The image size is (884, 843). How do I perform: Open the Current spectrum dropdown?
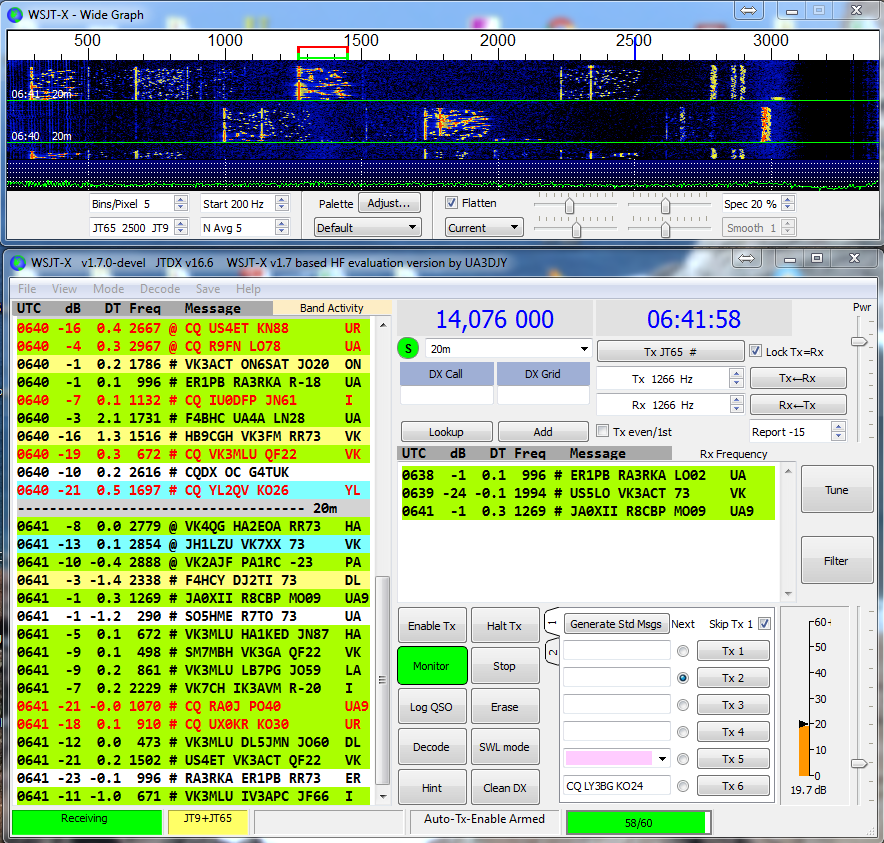[x=484, y=227]
